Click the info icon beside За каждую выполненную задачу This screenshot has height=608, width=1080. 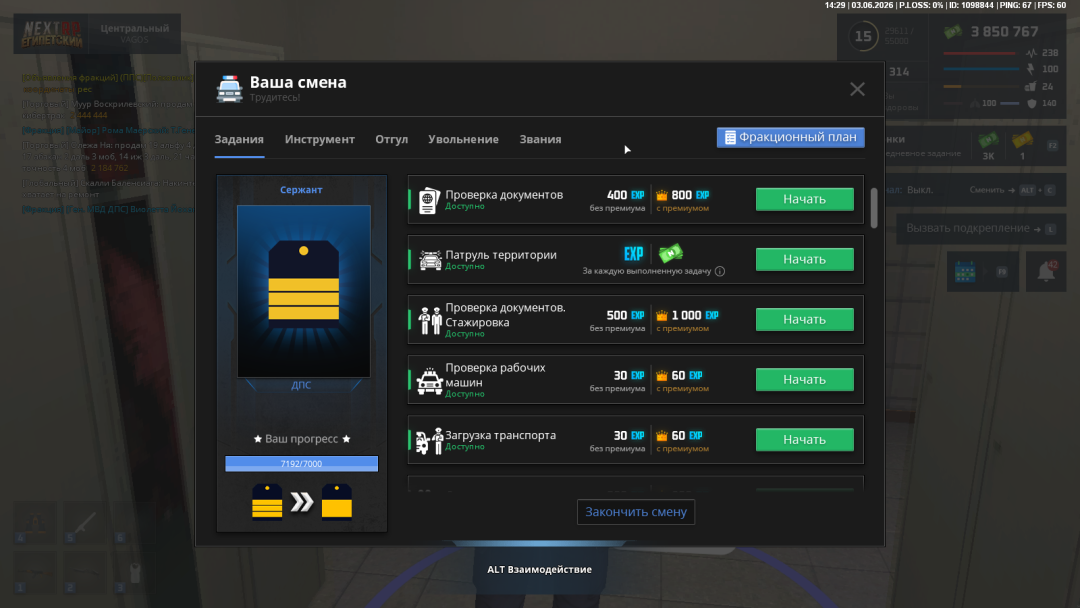(720, 271)
